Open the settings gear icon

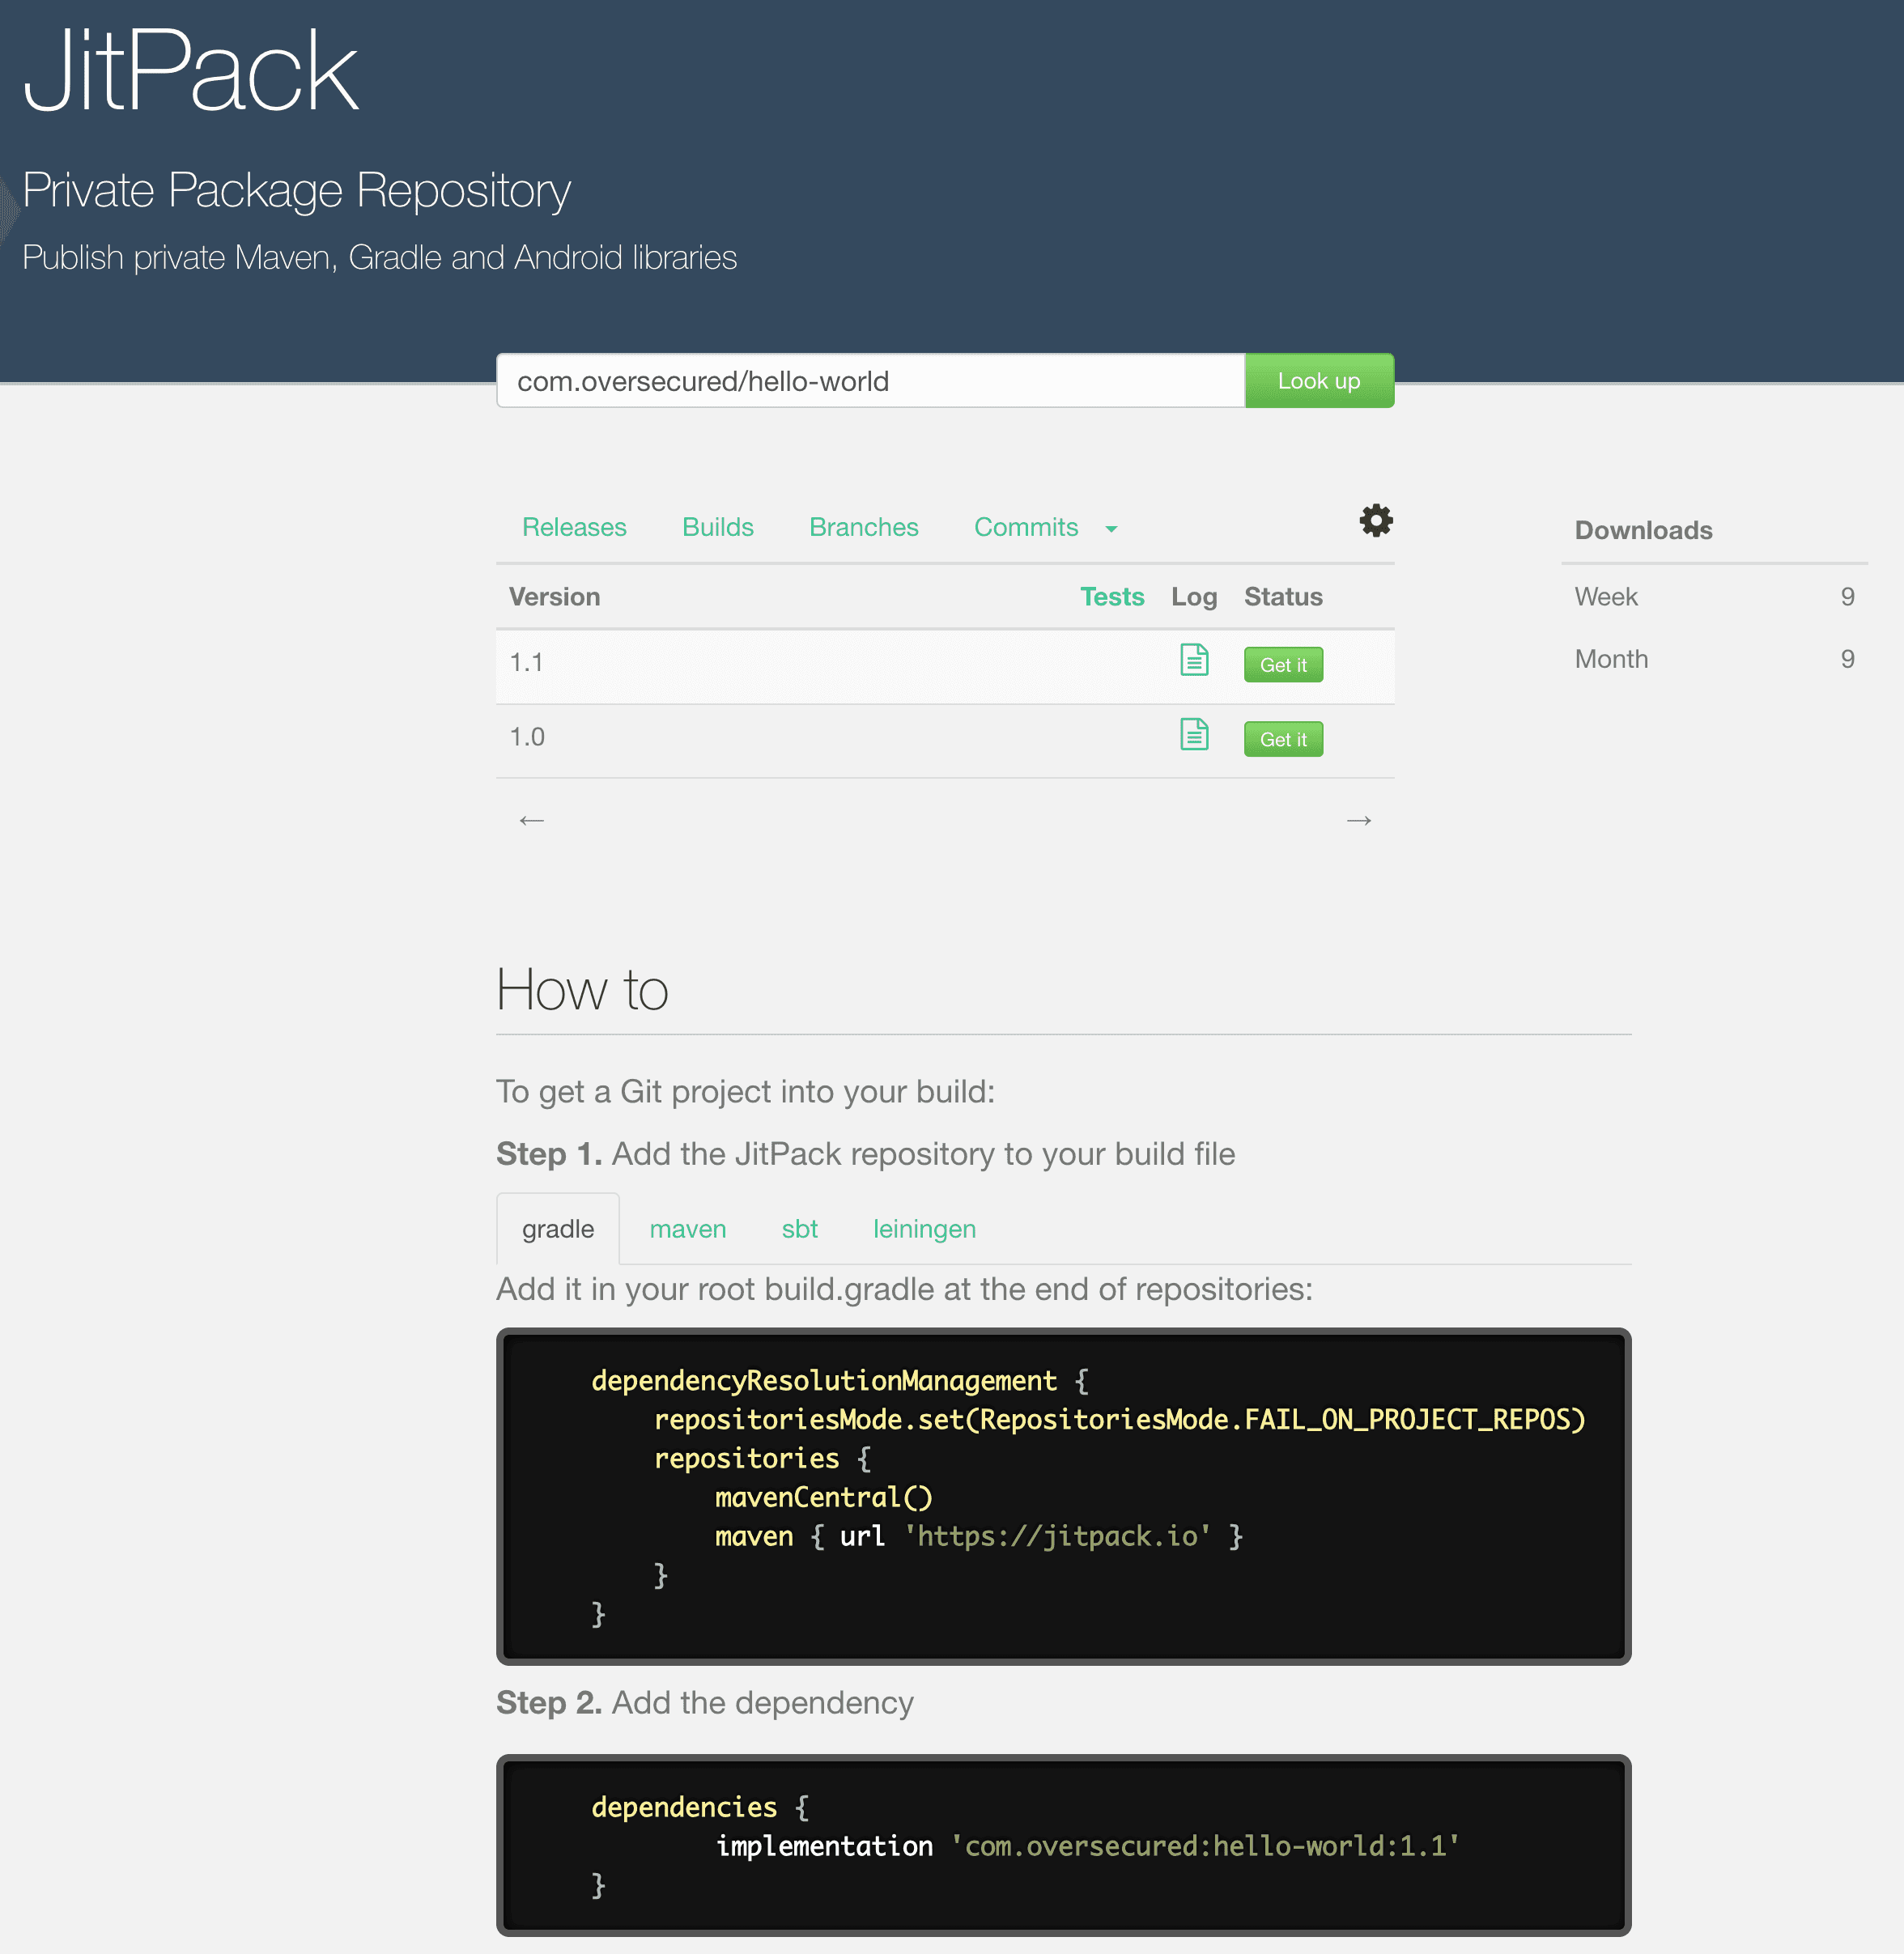tap(1376, 520)
